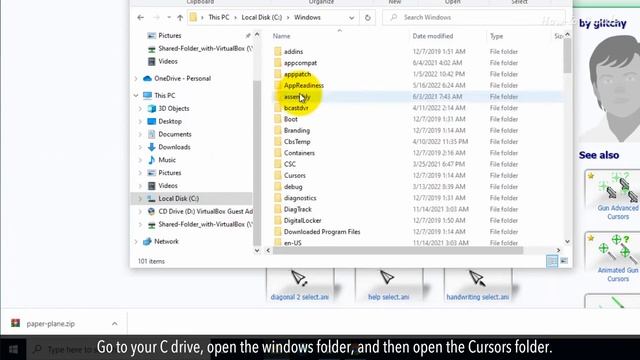This screenshot has width=640, height=360.
Task: Select 'This PC' in the address breadcrumb
Action: coord(219,17)
